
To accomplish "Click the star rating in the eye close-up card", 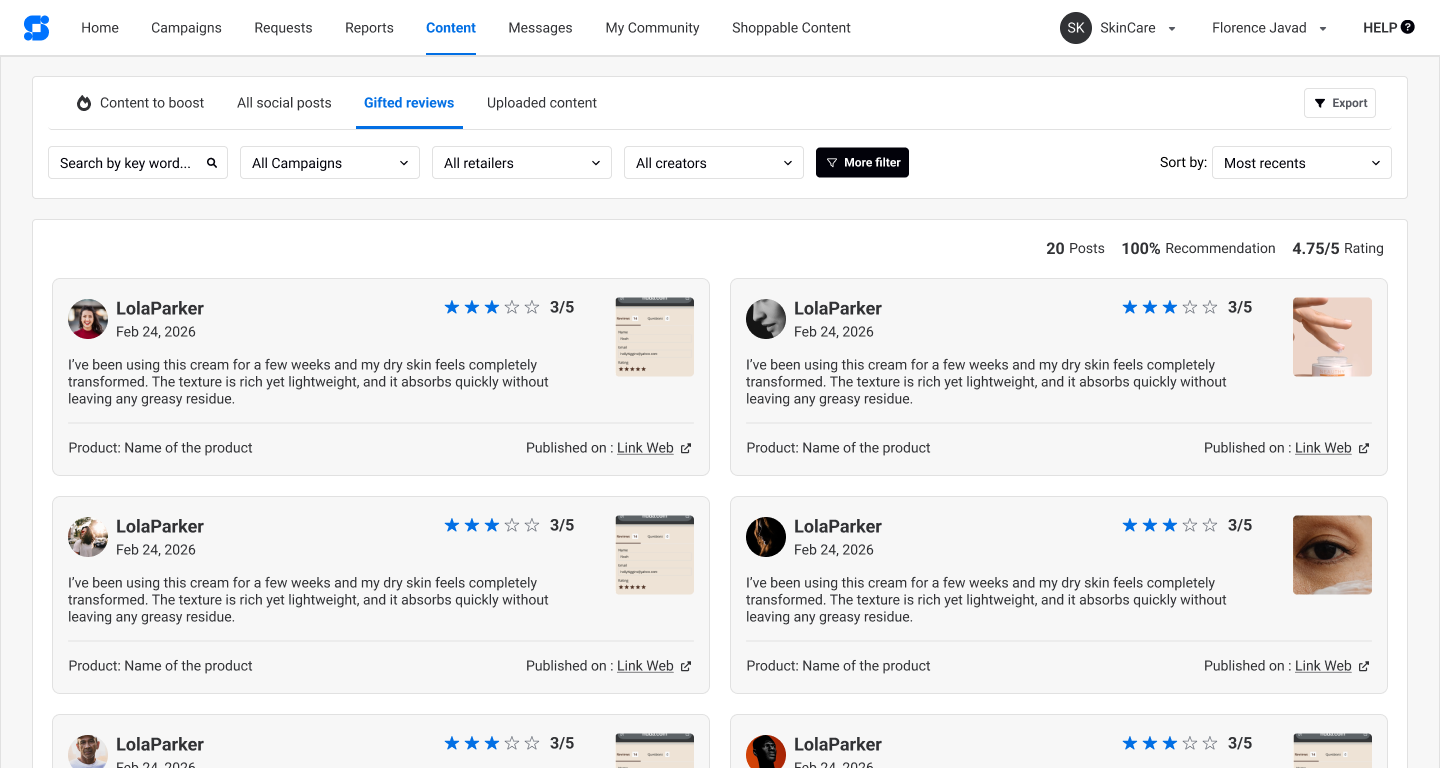I will pyautogui.click(x=1170, y=525).
